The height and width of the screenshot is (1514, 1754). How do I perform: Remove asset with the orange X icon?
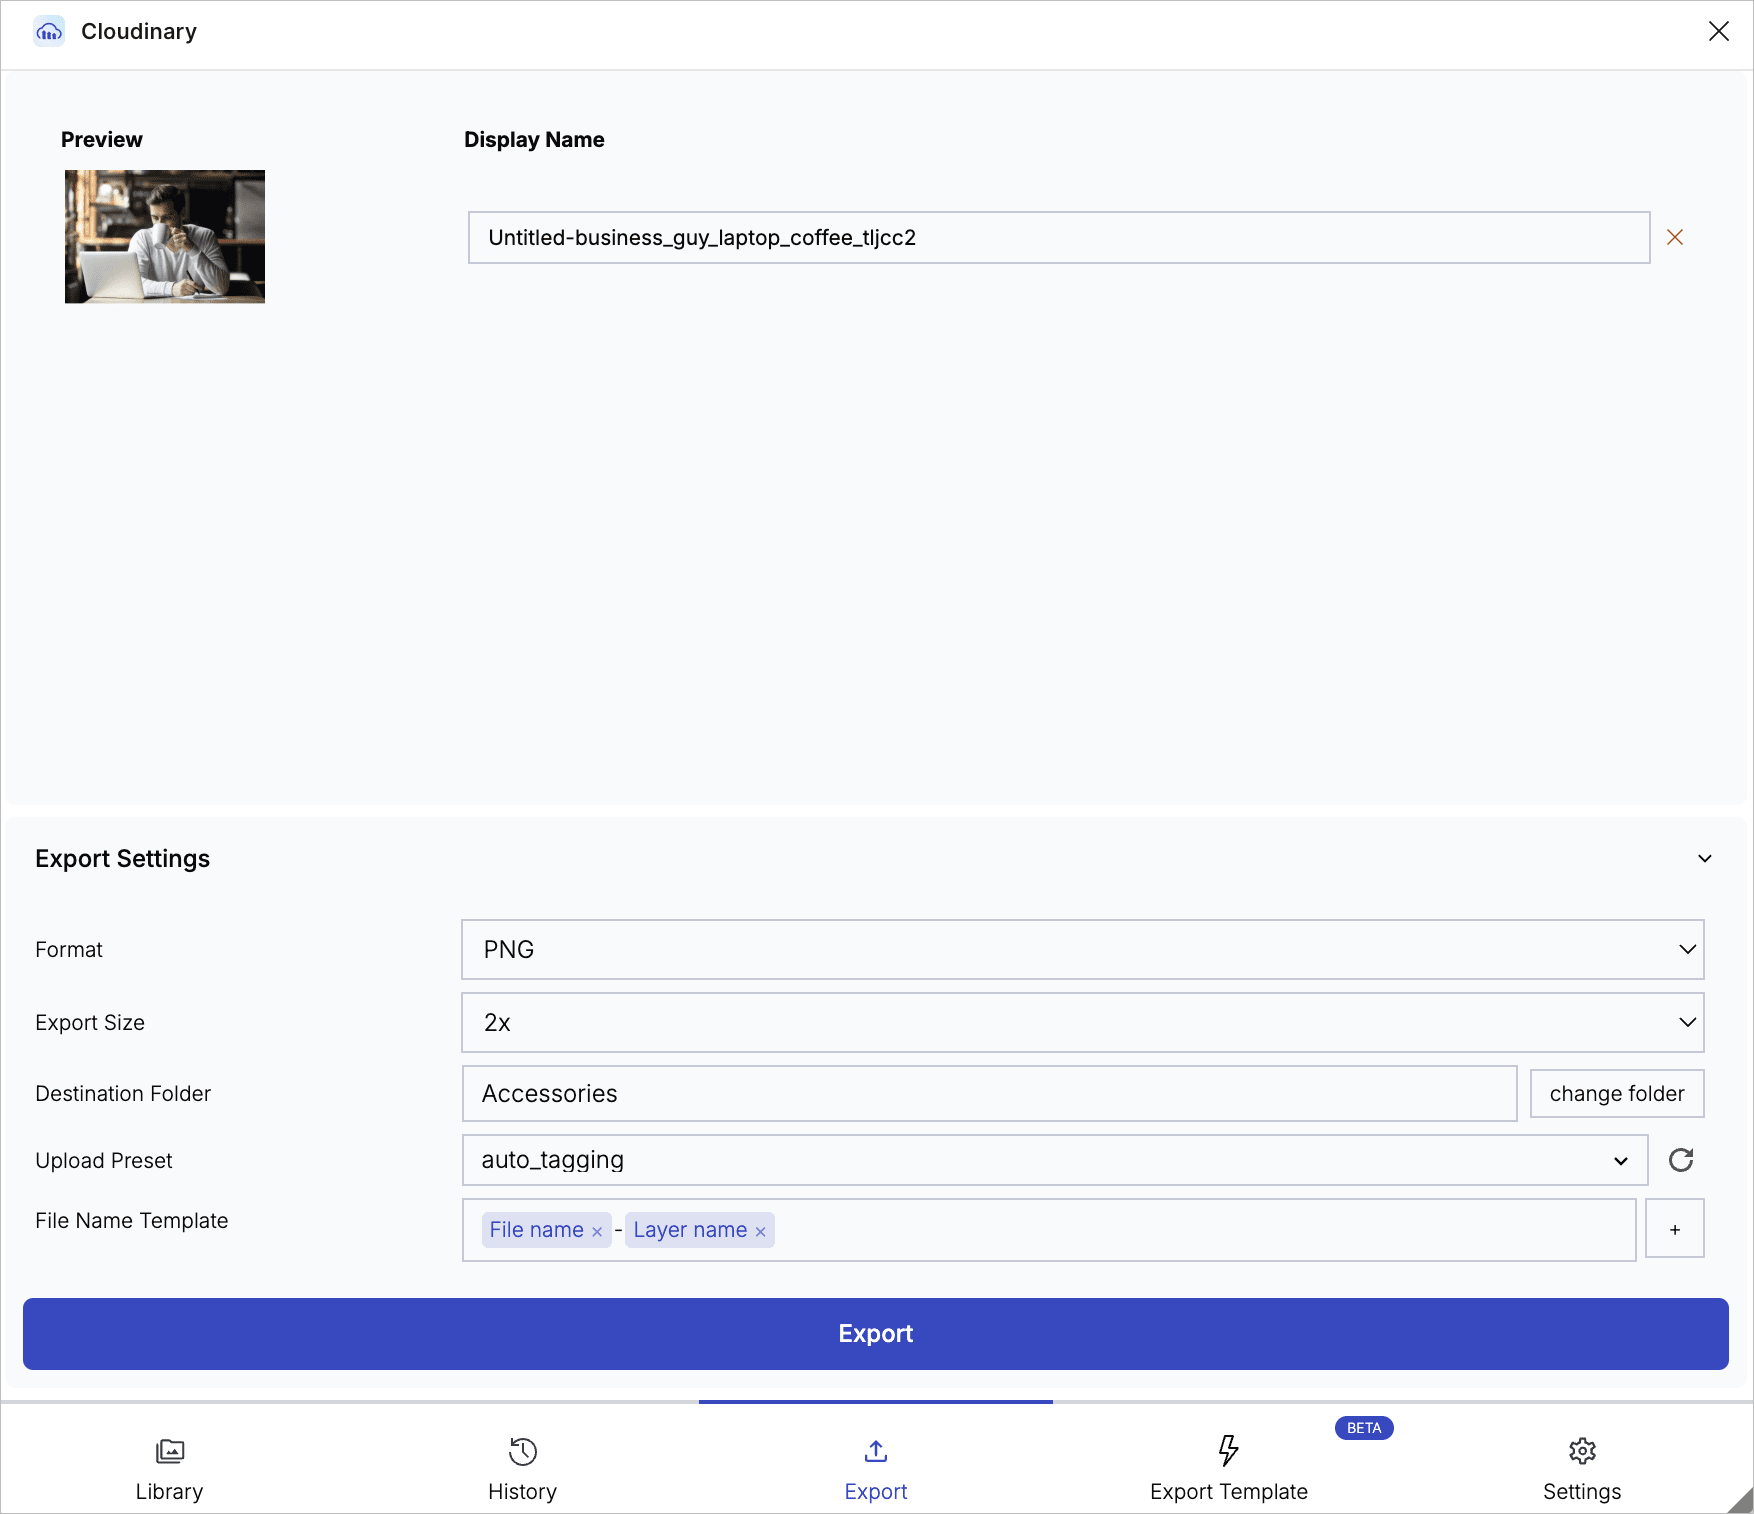tap(1675, 237)
